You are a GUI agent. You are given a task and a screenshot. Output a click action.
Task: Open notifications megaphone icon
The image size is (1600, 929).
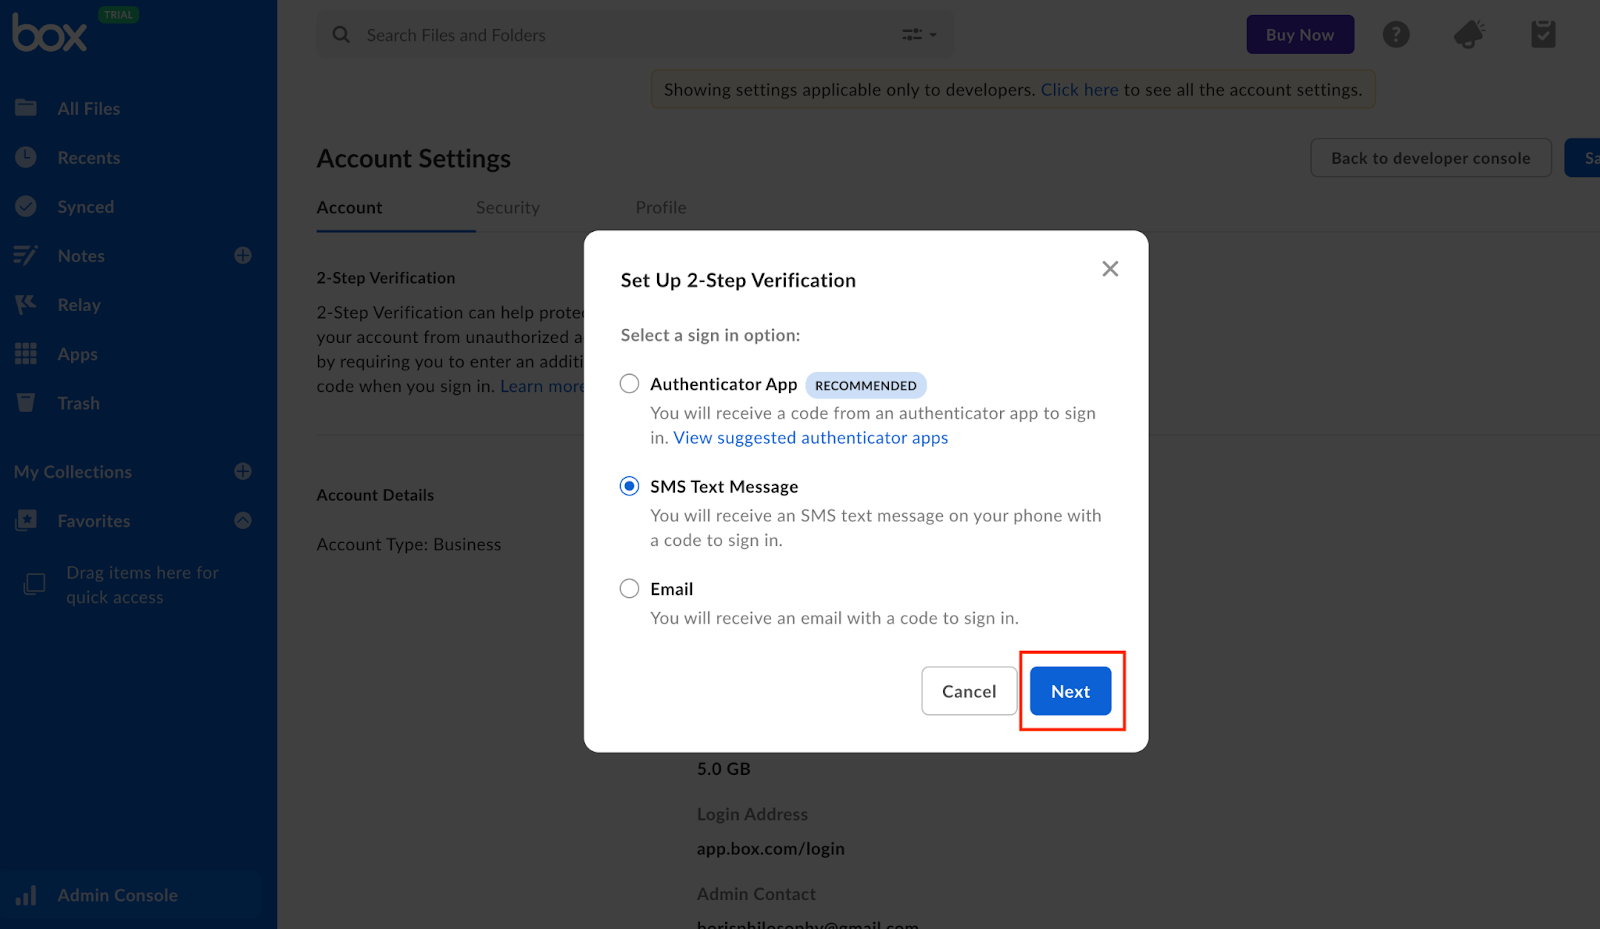click(1469, 35)
